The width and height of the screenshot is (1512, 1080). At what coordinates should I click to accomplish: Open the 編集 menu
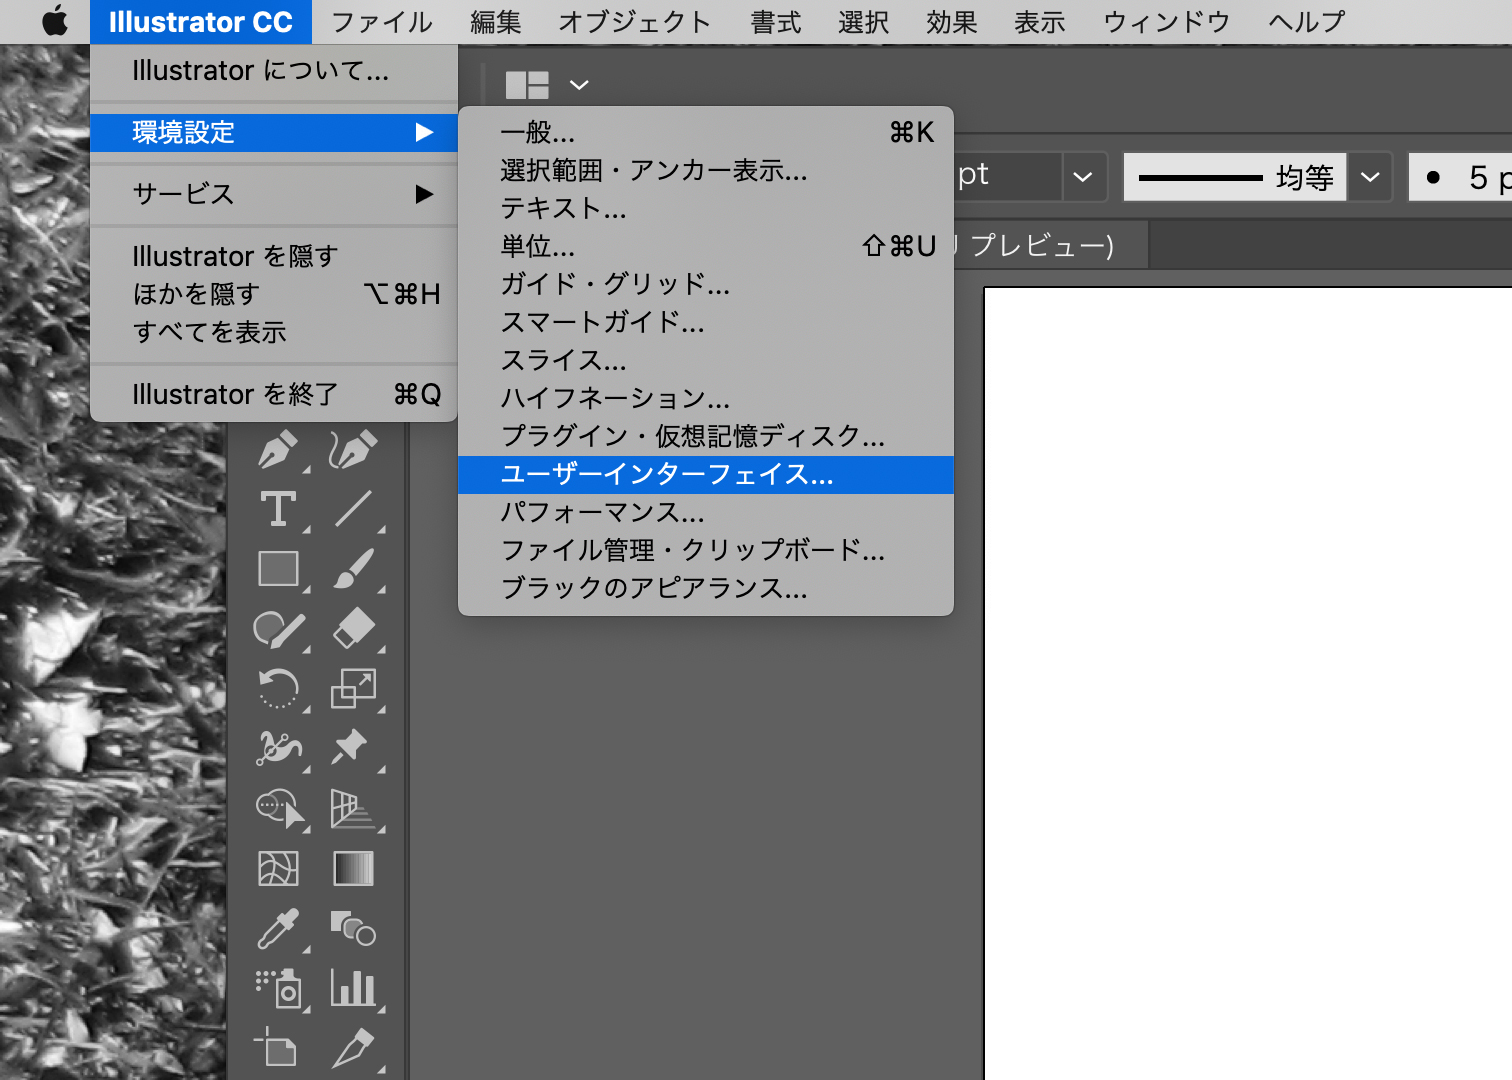pos(496,22)
